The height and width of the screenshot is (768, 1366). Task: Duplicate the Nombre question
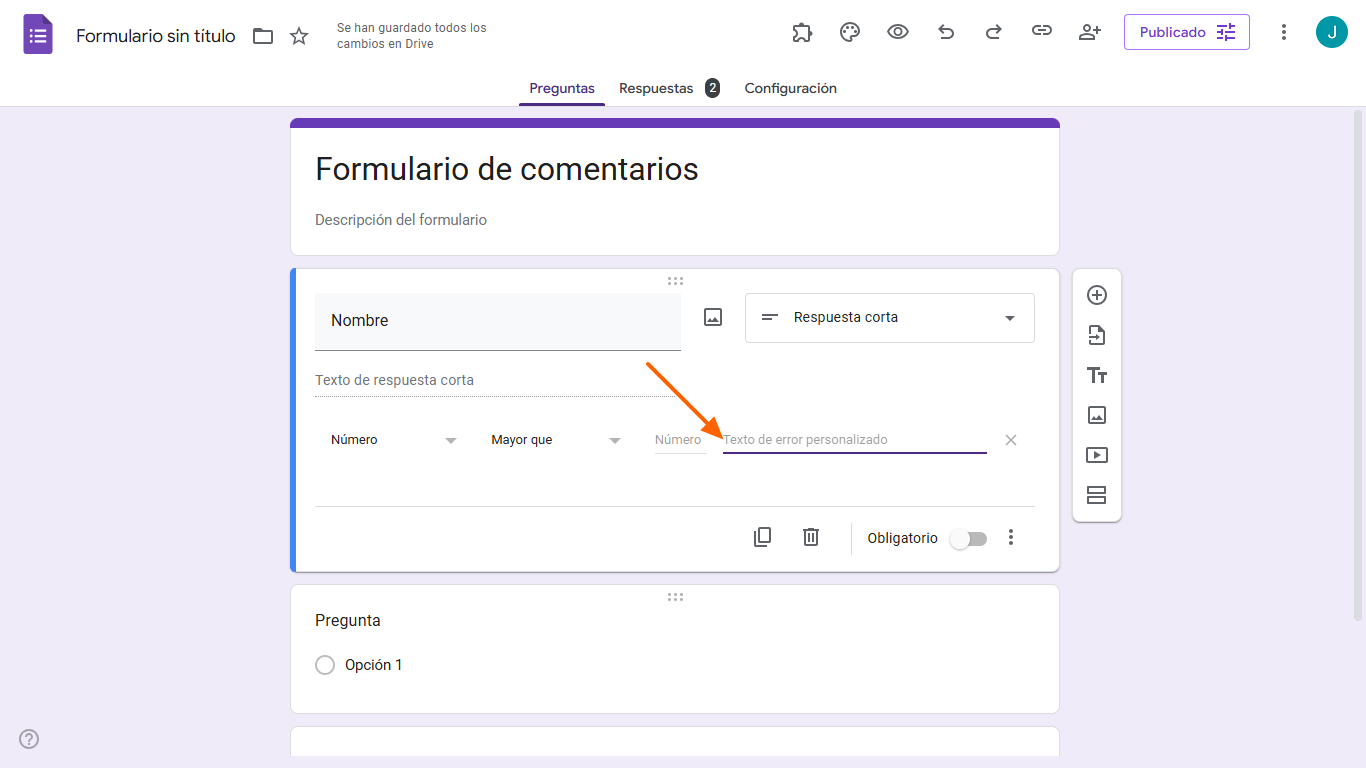(762, 537)
